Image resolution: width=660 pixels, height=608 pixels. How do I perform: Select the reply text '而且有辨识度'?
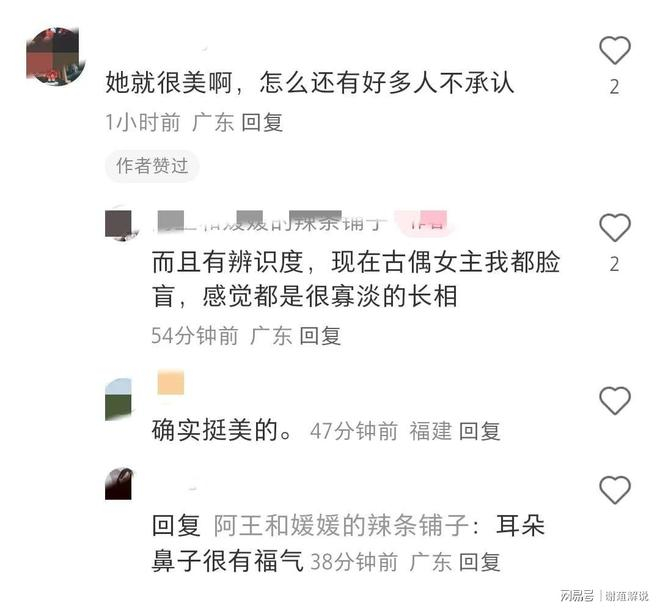(227, 262)
